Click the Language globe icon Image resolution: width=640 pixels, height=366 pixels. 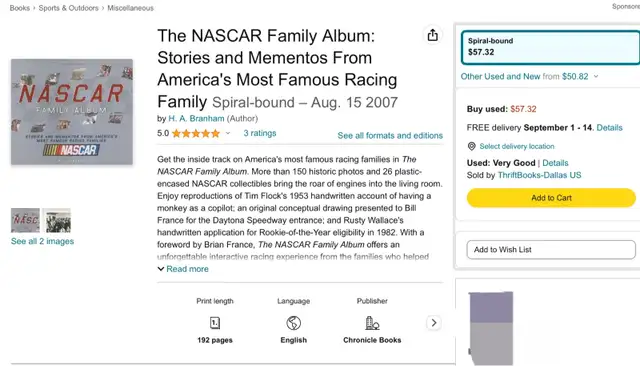click(293, 323)
